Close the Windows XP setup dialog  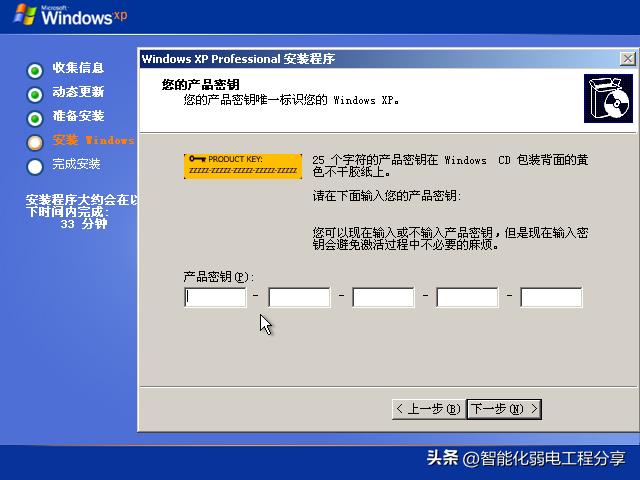coord(627,59)
